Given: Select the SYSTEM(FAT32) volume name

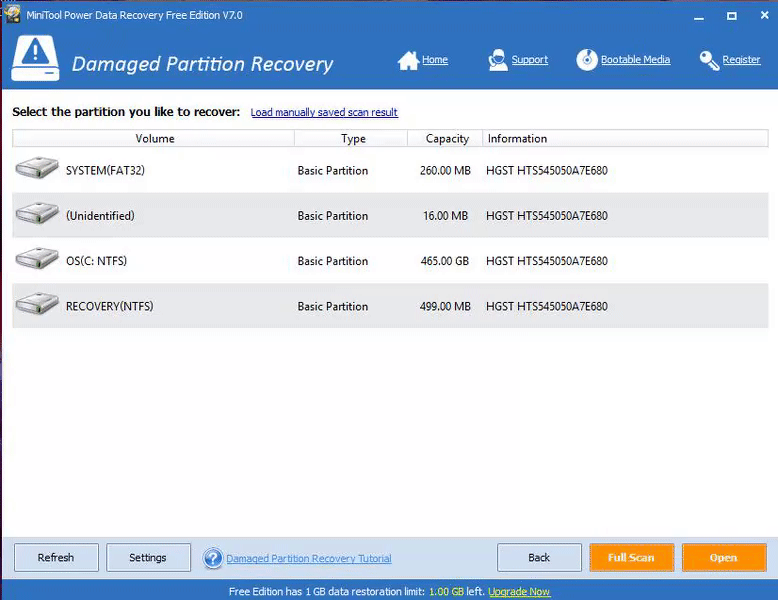Looking at the screenshot, I should [x=105, y=171].
